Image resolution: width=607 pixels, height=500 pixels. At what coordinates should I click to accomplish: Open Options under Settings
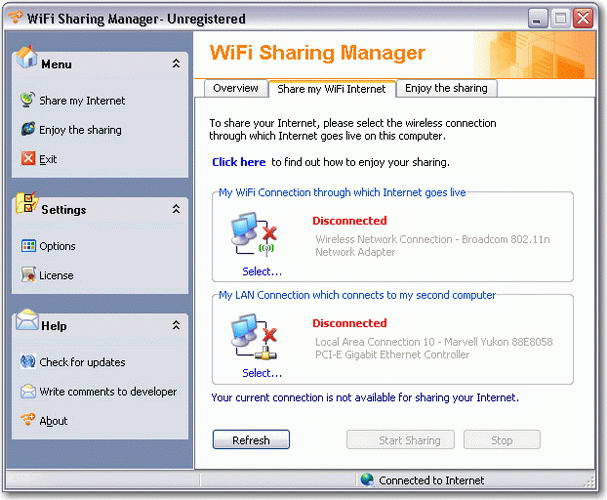(x=57, y=246)
